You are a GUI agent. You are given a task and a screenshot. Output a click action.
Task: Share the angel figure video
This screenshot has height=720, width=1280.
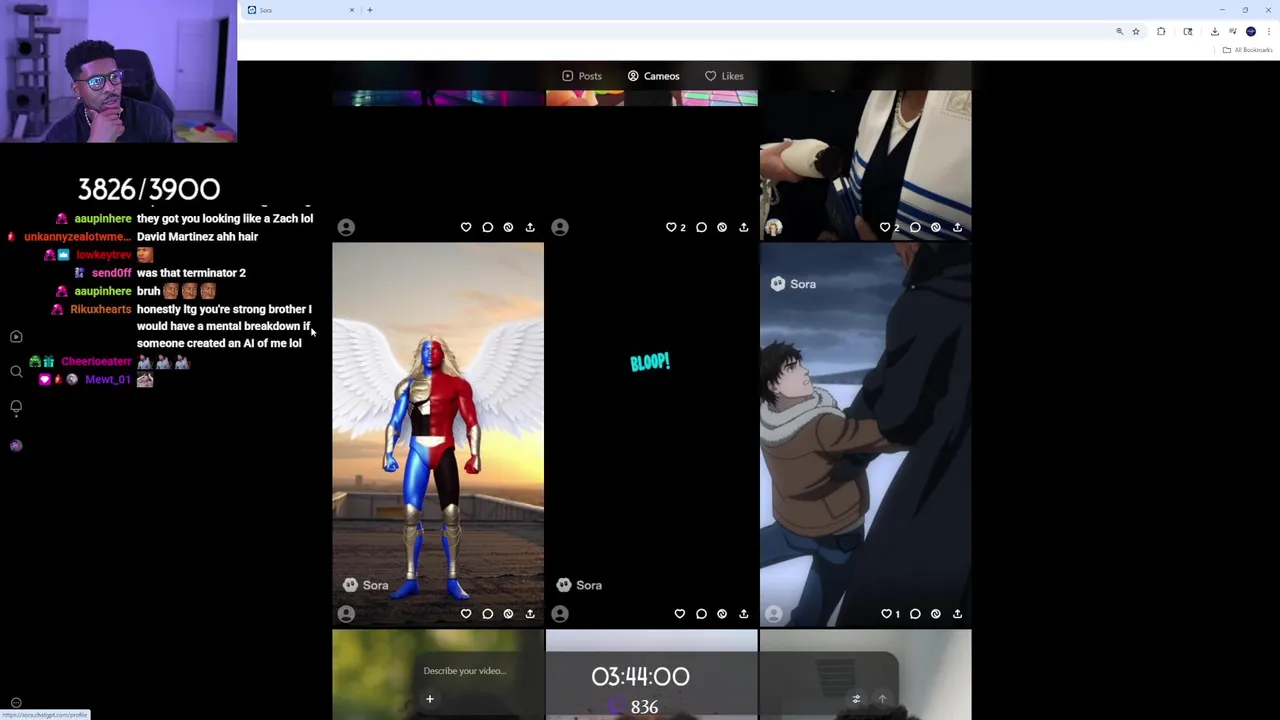pos(530,614)
